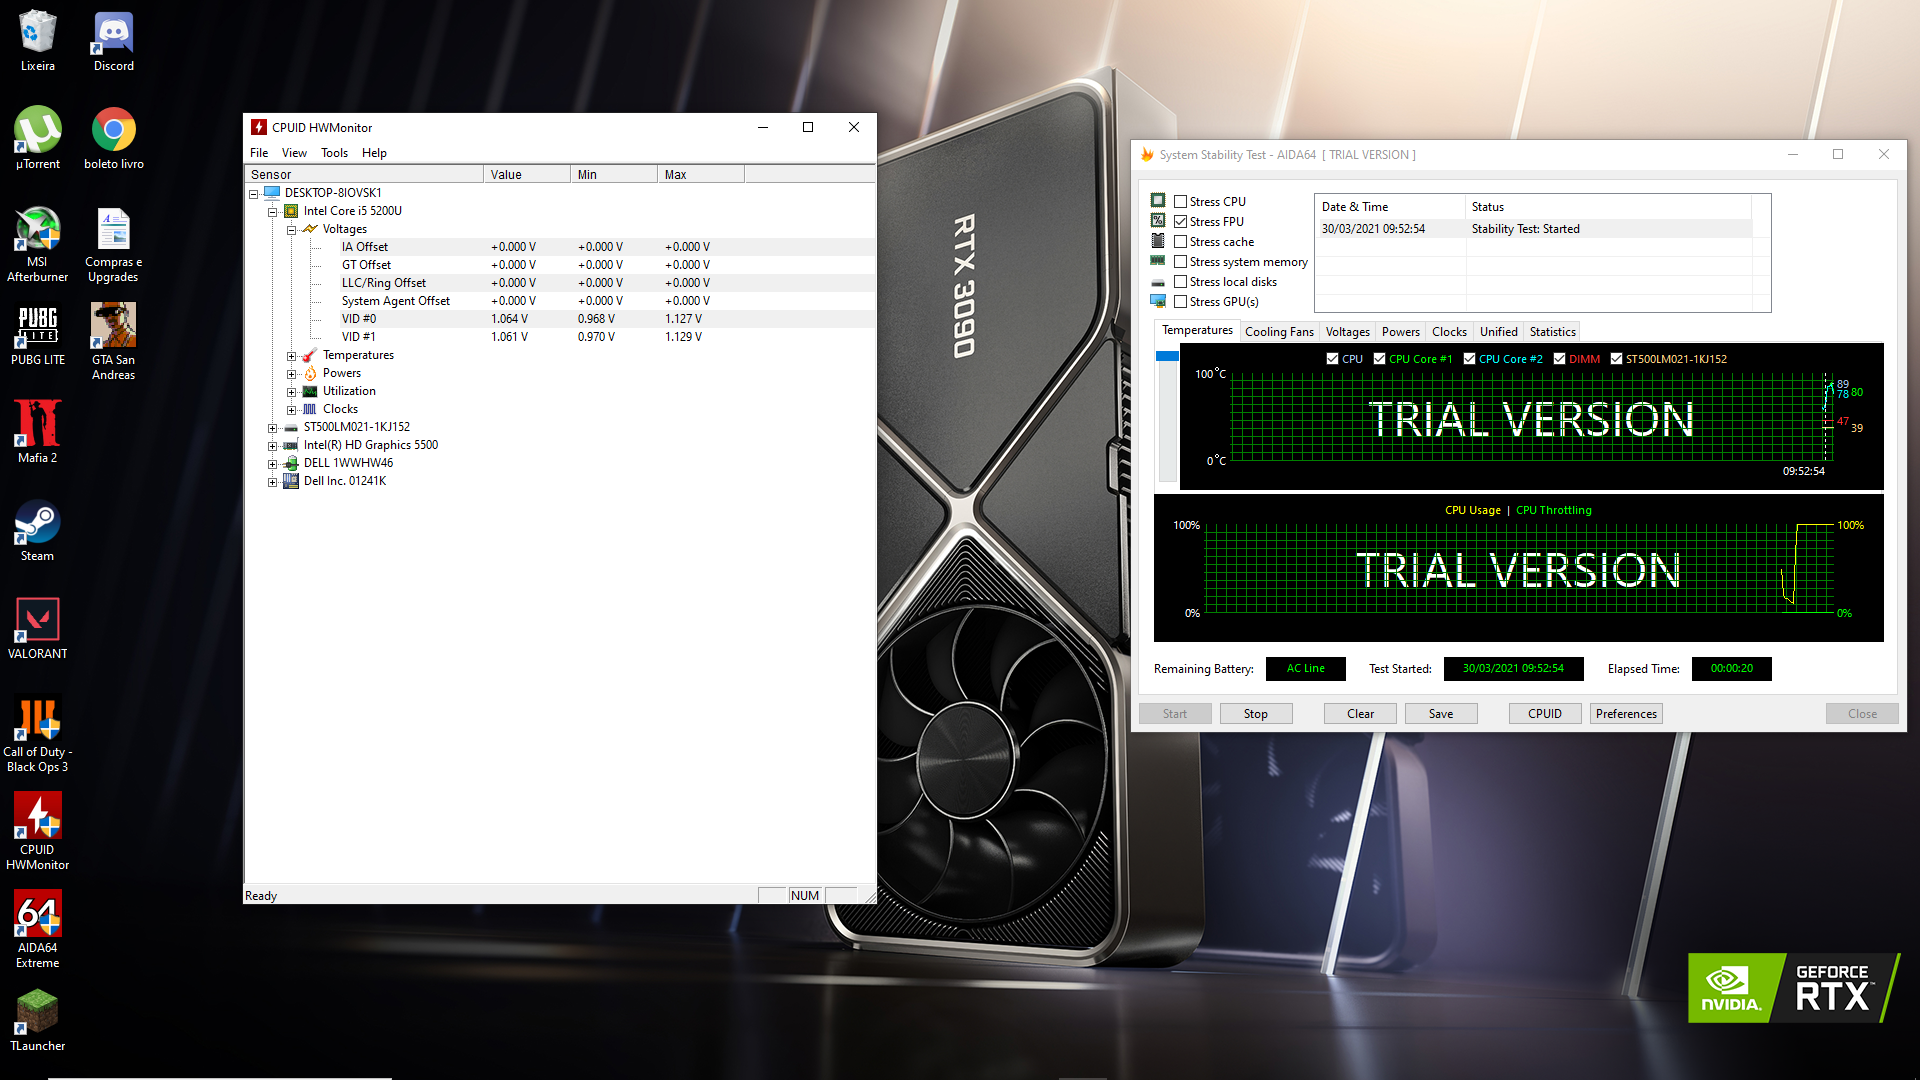1920x1080 pixels.
Task: Open the CPUID HWMonitor desktop shortcut
Action: (x=38, y=832)
